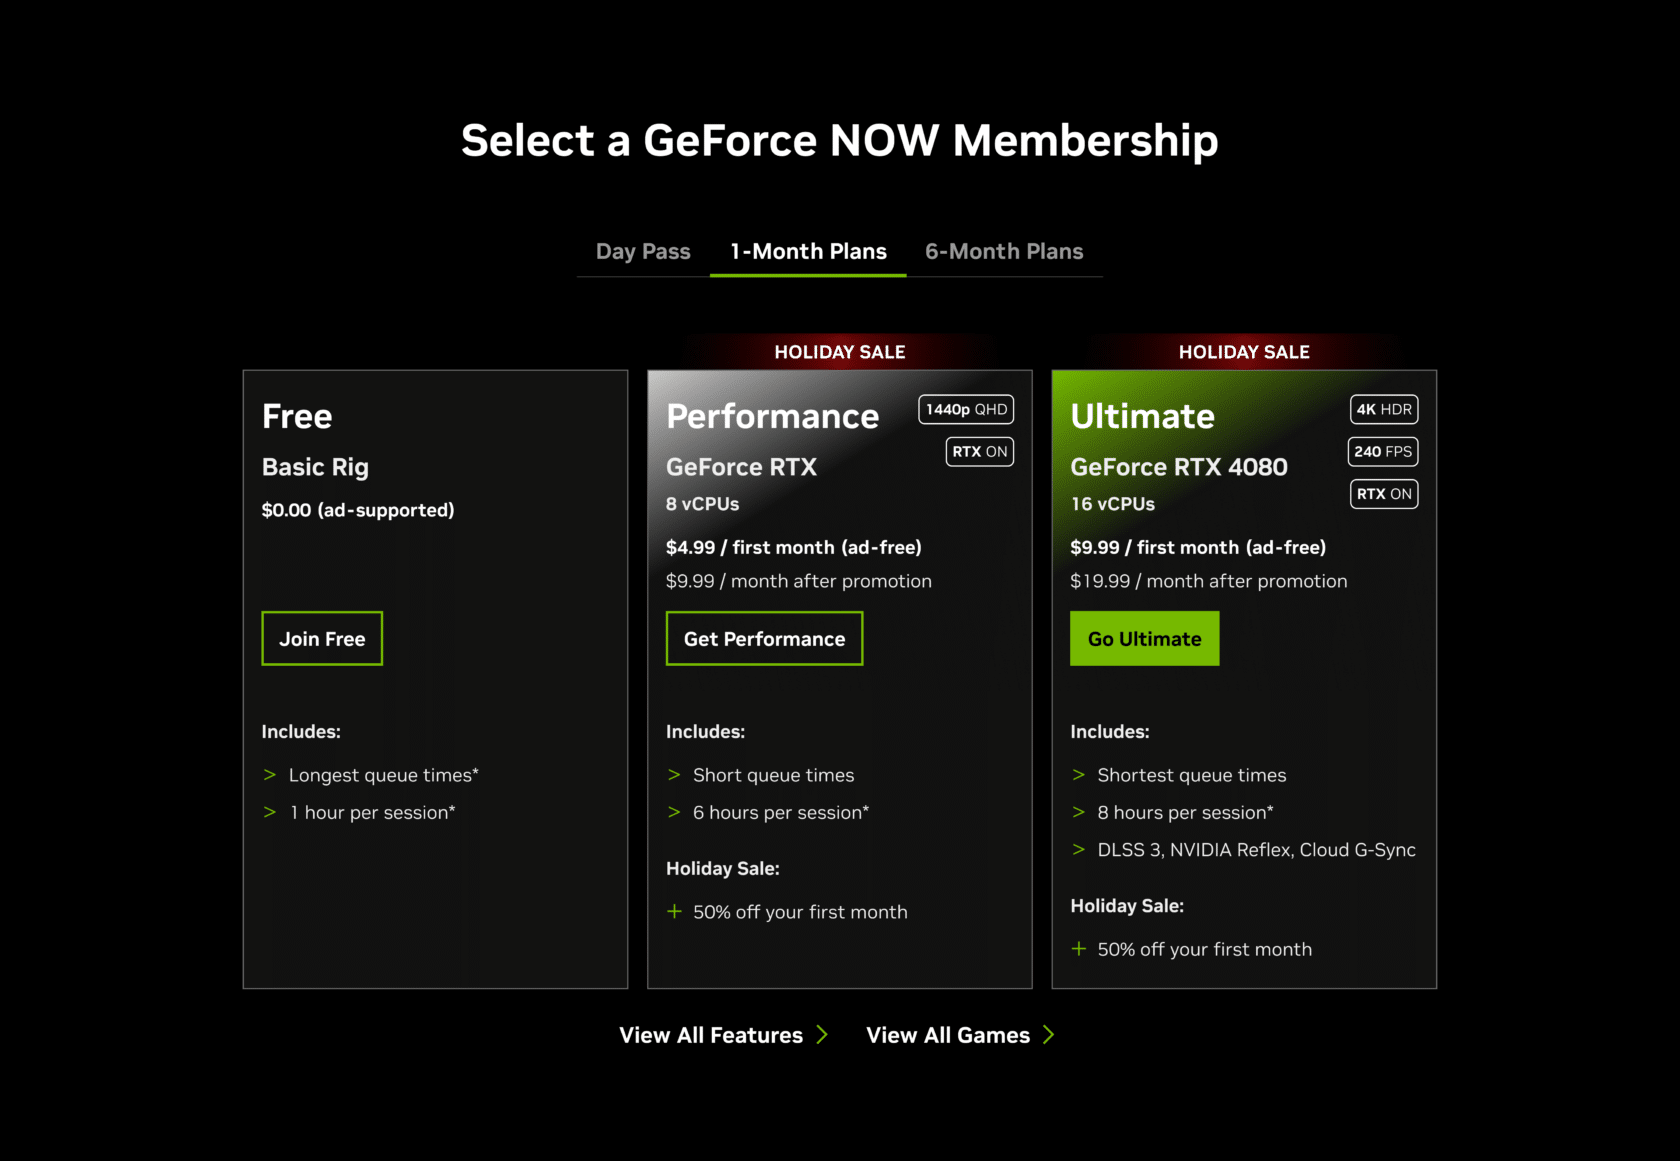Click the RTX ON badge on Performance

[x=980, y=452]
